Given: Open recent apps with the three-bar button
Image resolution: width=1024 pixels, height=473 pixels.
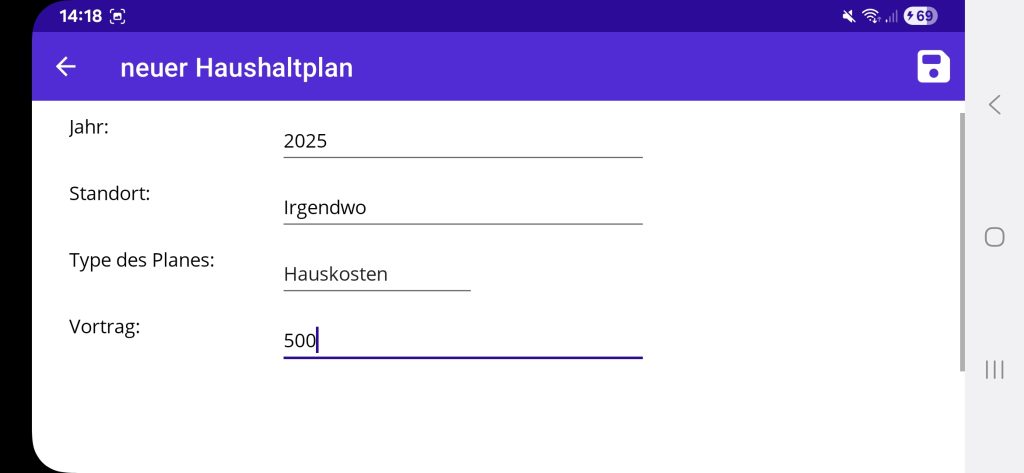Looking at the screenshot, I should [x=994, y=370].
